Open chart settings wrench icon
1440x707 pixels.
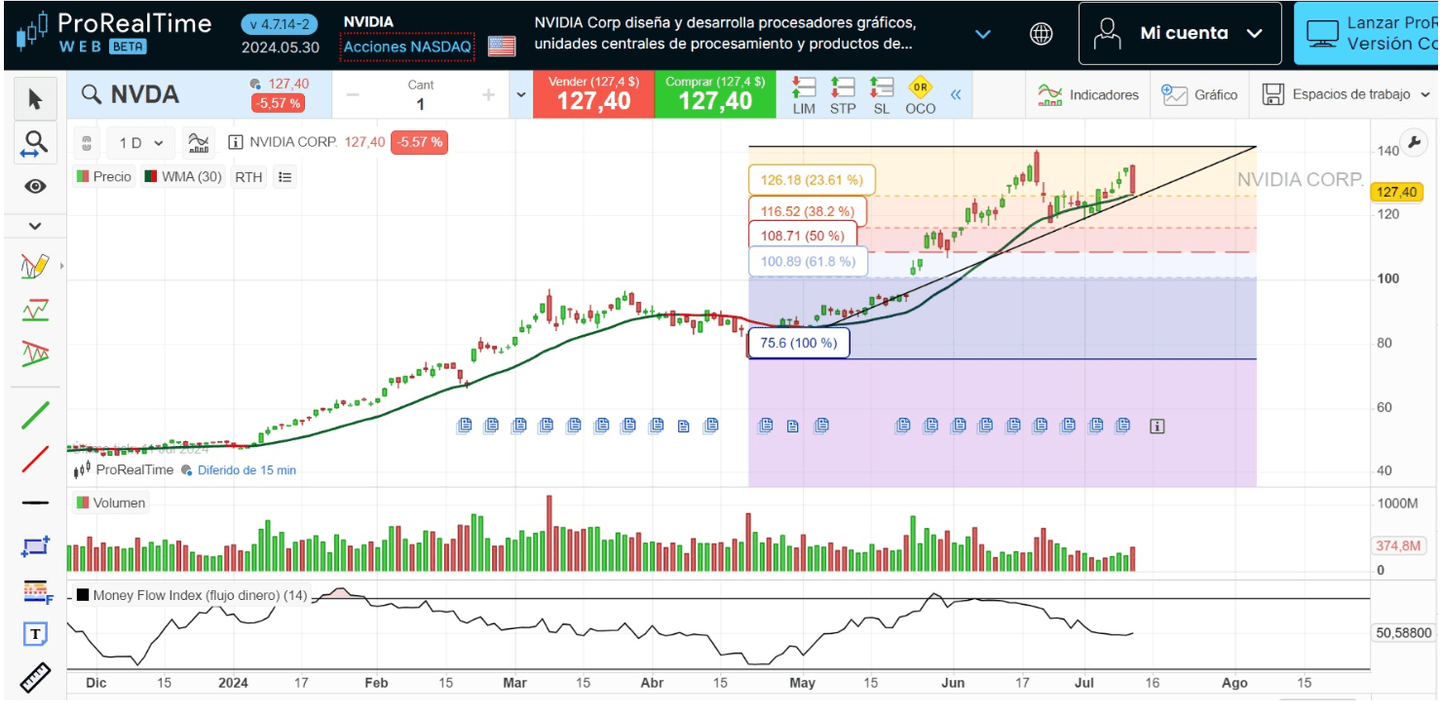point(1413,142)
